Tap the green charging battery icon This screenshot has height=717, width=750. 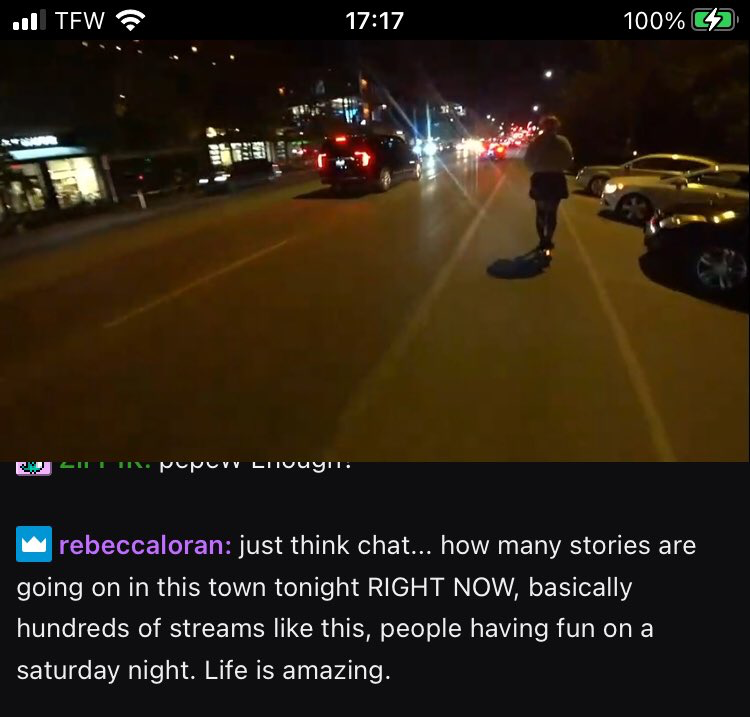coord(714,21)
